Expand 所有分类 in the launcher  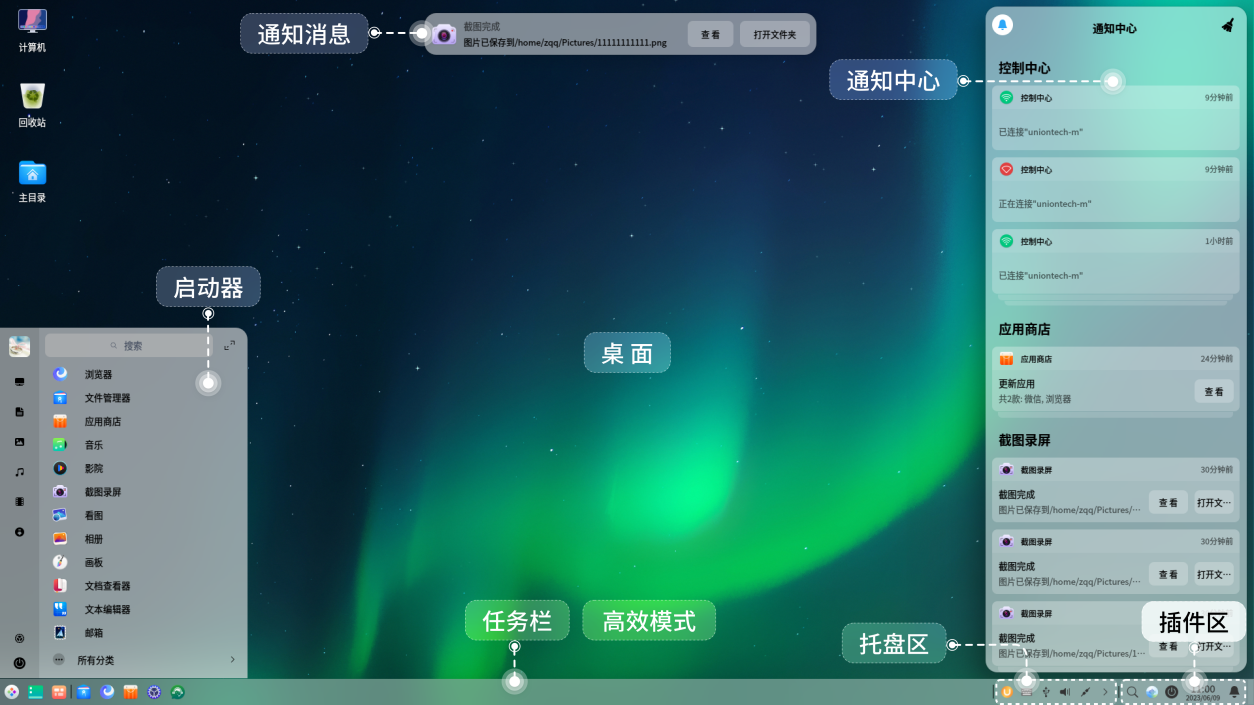tap(145, 660)
